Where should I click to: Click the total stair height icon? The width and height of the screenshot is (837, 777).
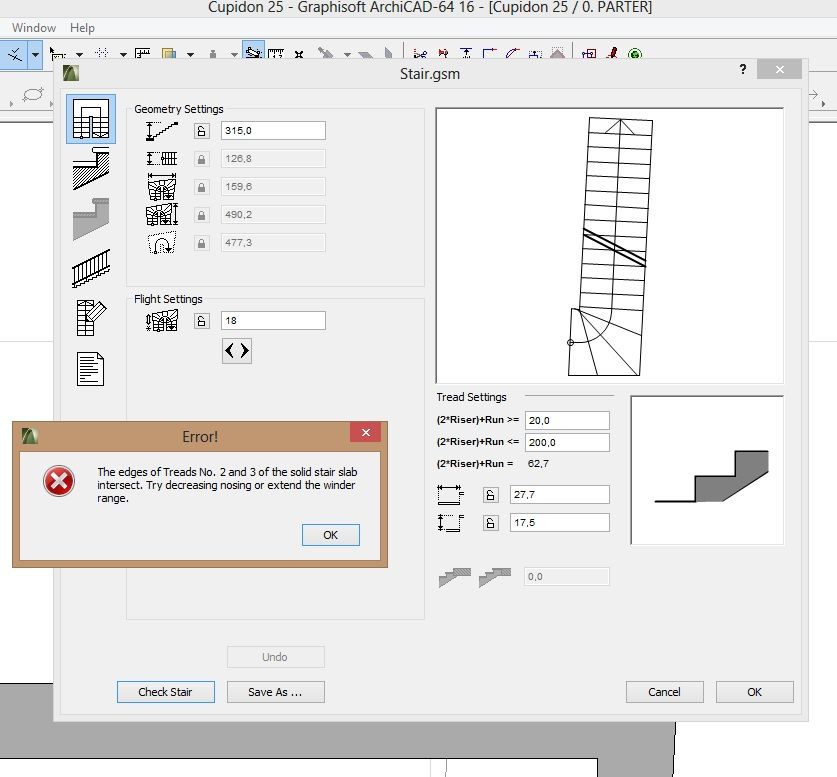click(x=162, y=131)
